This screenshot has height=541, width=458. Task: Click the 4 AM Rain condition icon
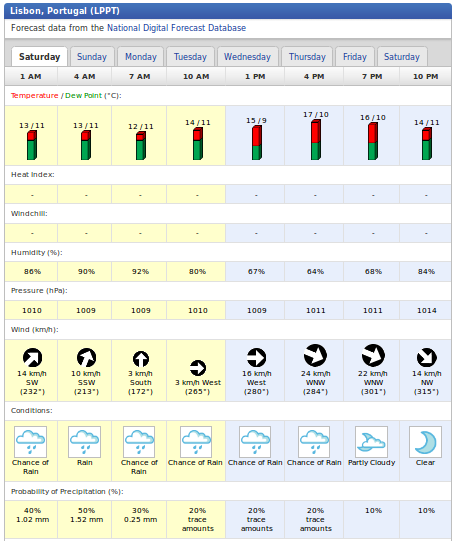click(85, 442)
